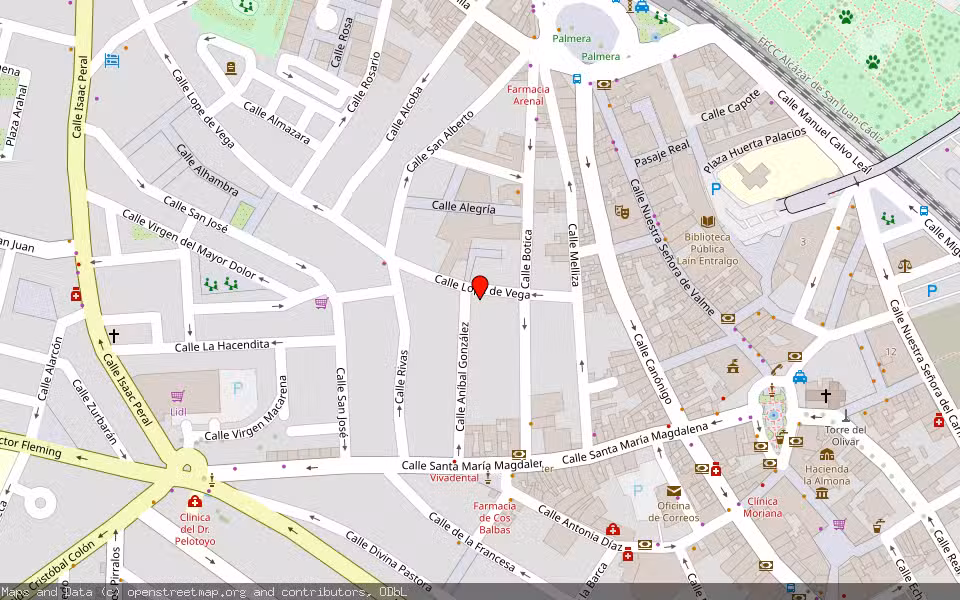Screen dimensions: 960x600
Task: Click the black cross icon above Calle La Hacendita
Action: coord(114,336)
